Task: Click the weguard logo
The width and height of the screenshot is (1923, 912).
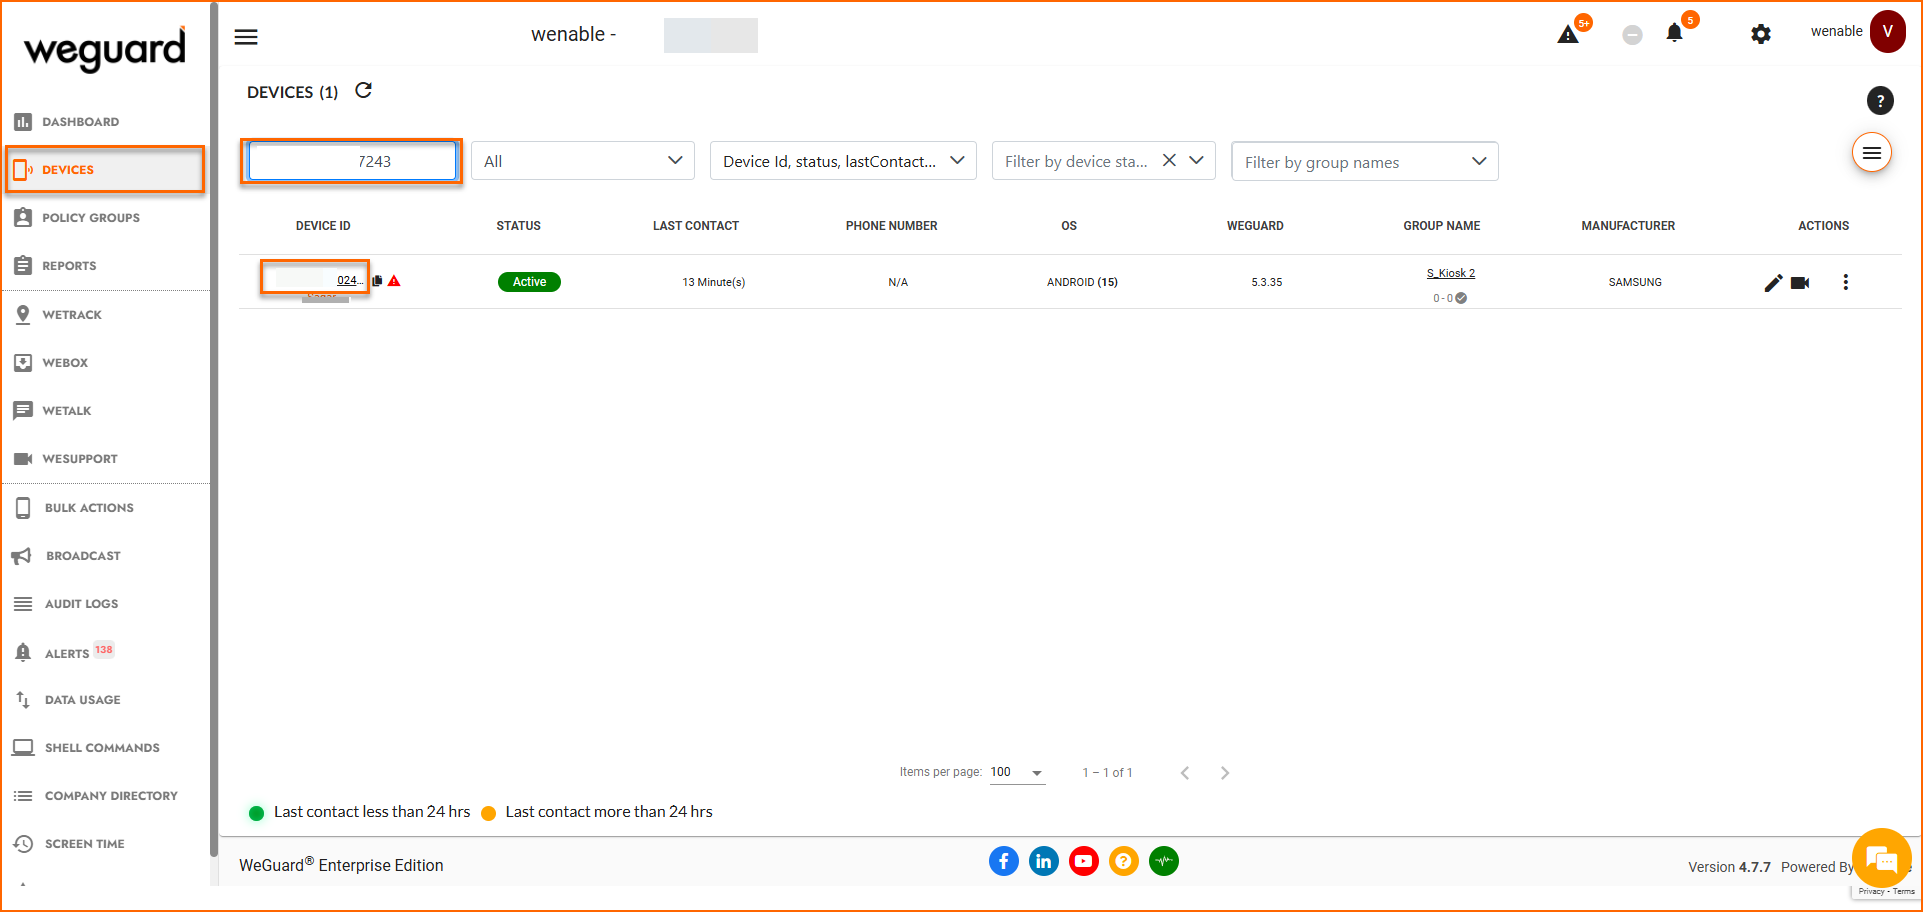Action: click(105, 49)
